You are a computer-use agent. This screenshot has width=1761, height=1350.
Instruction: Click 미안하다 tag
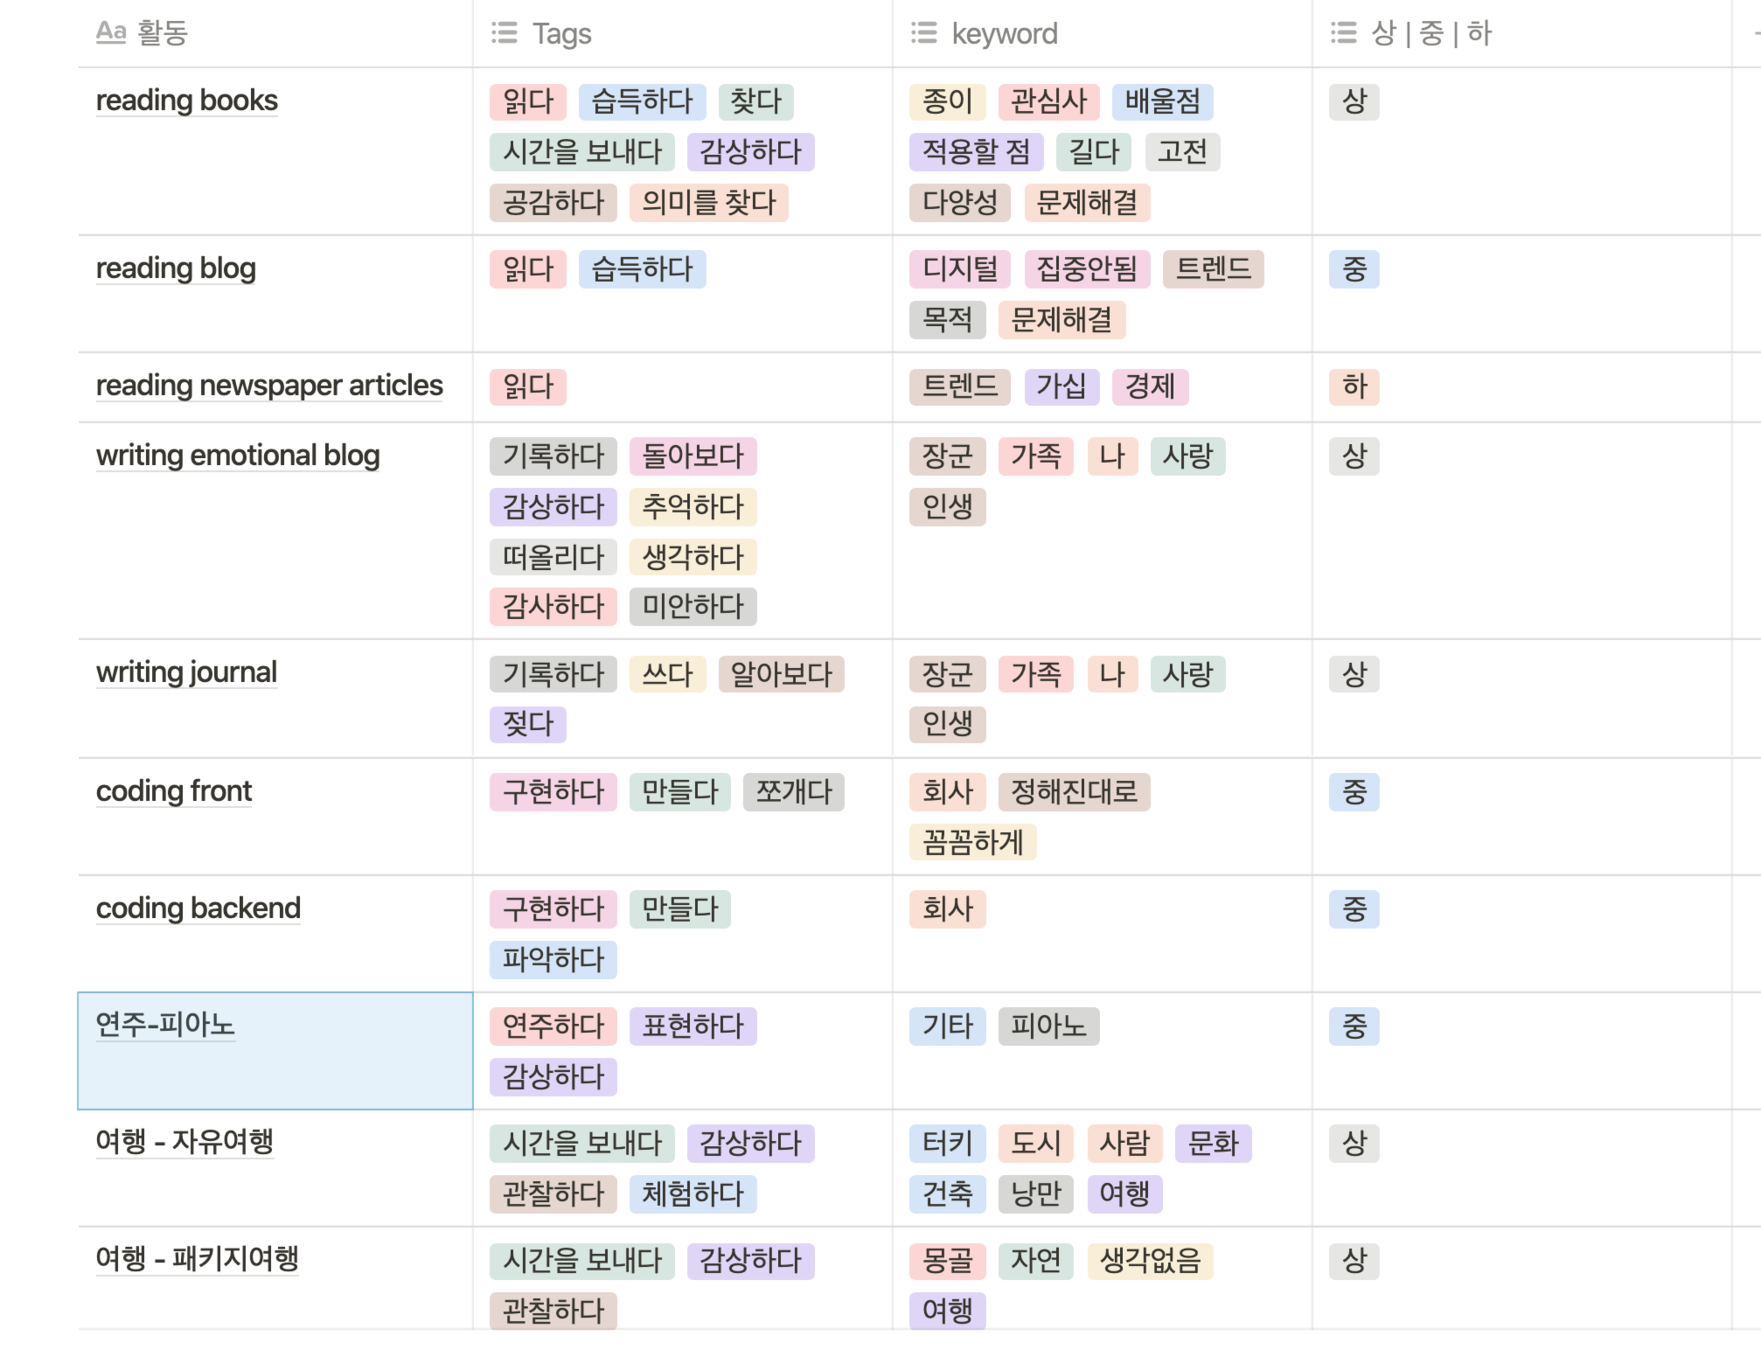[693, 606]
